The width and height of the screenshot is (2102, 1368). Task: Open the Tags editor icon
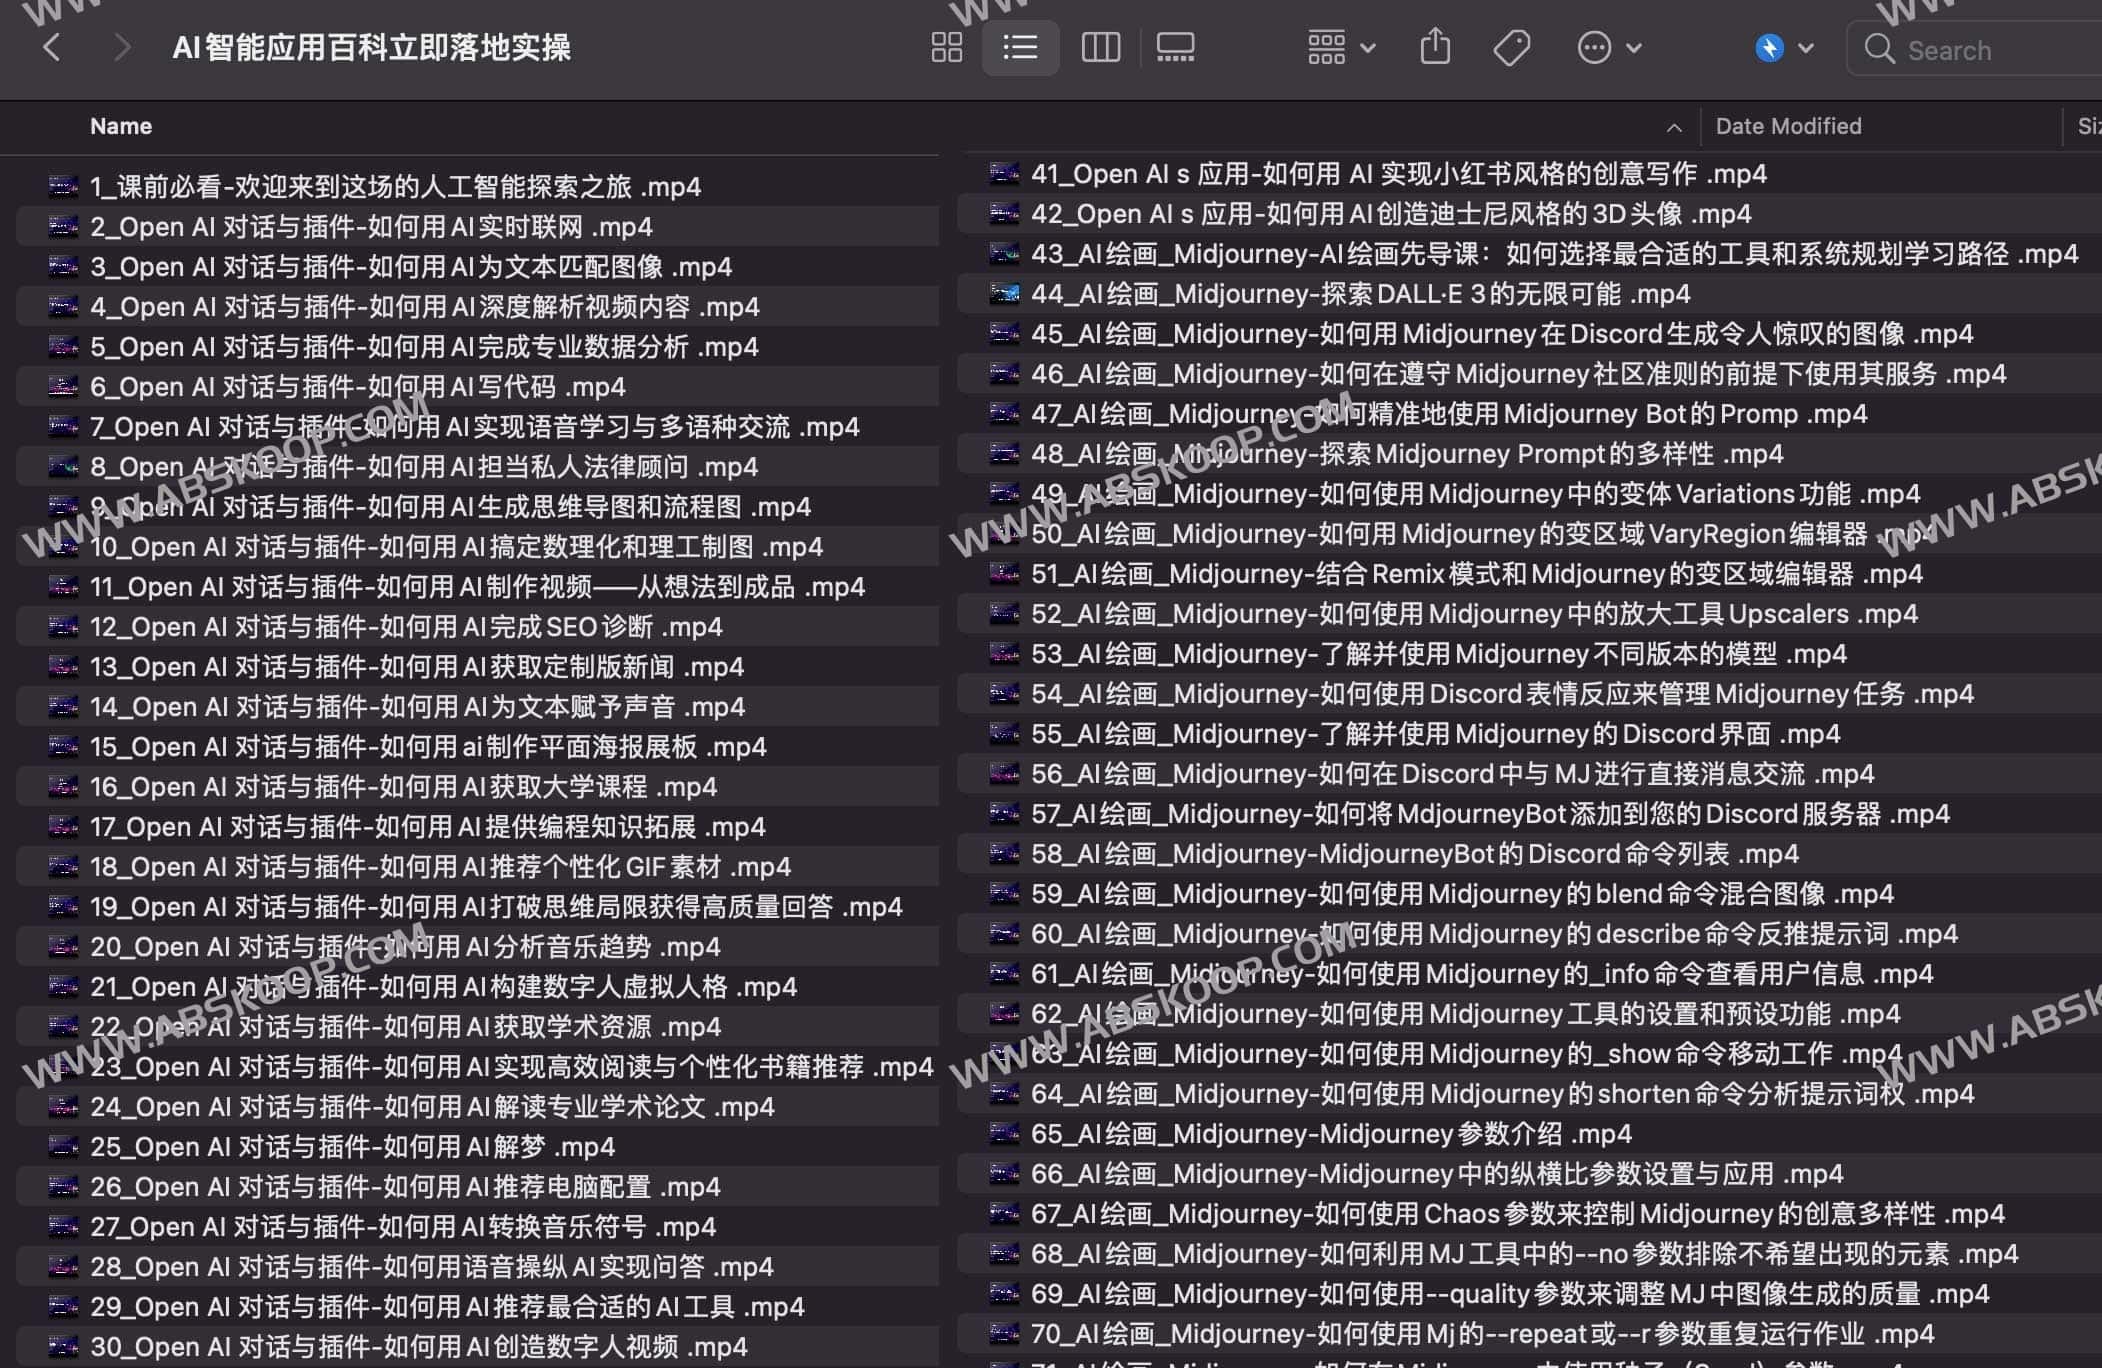tap(1511, 47)
